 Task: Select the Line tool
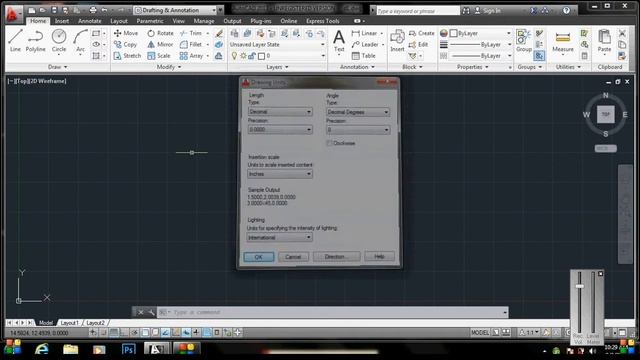(15, 40)
